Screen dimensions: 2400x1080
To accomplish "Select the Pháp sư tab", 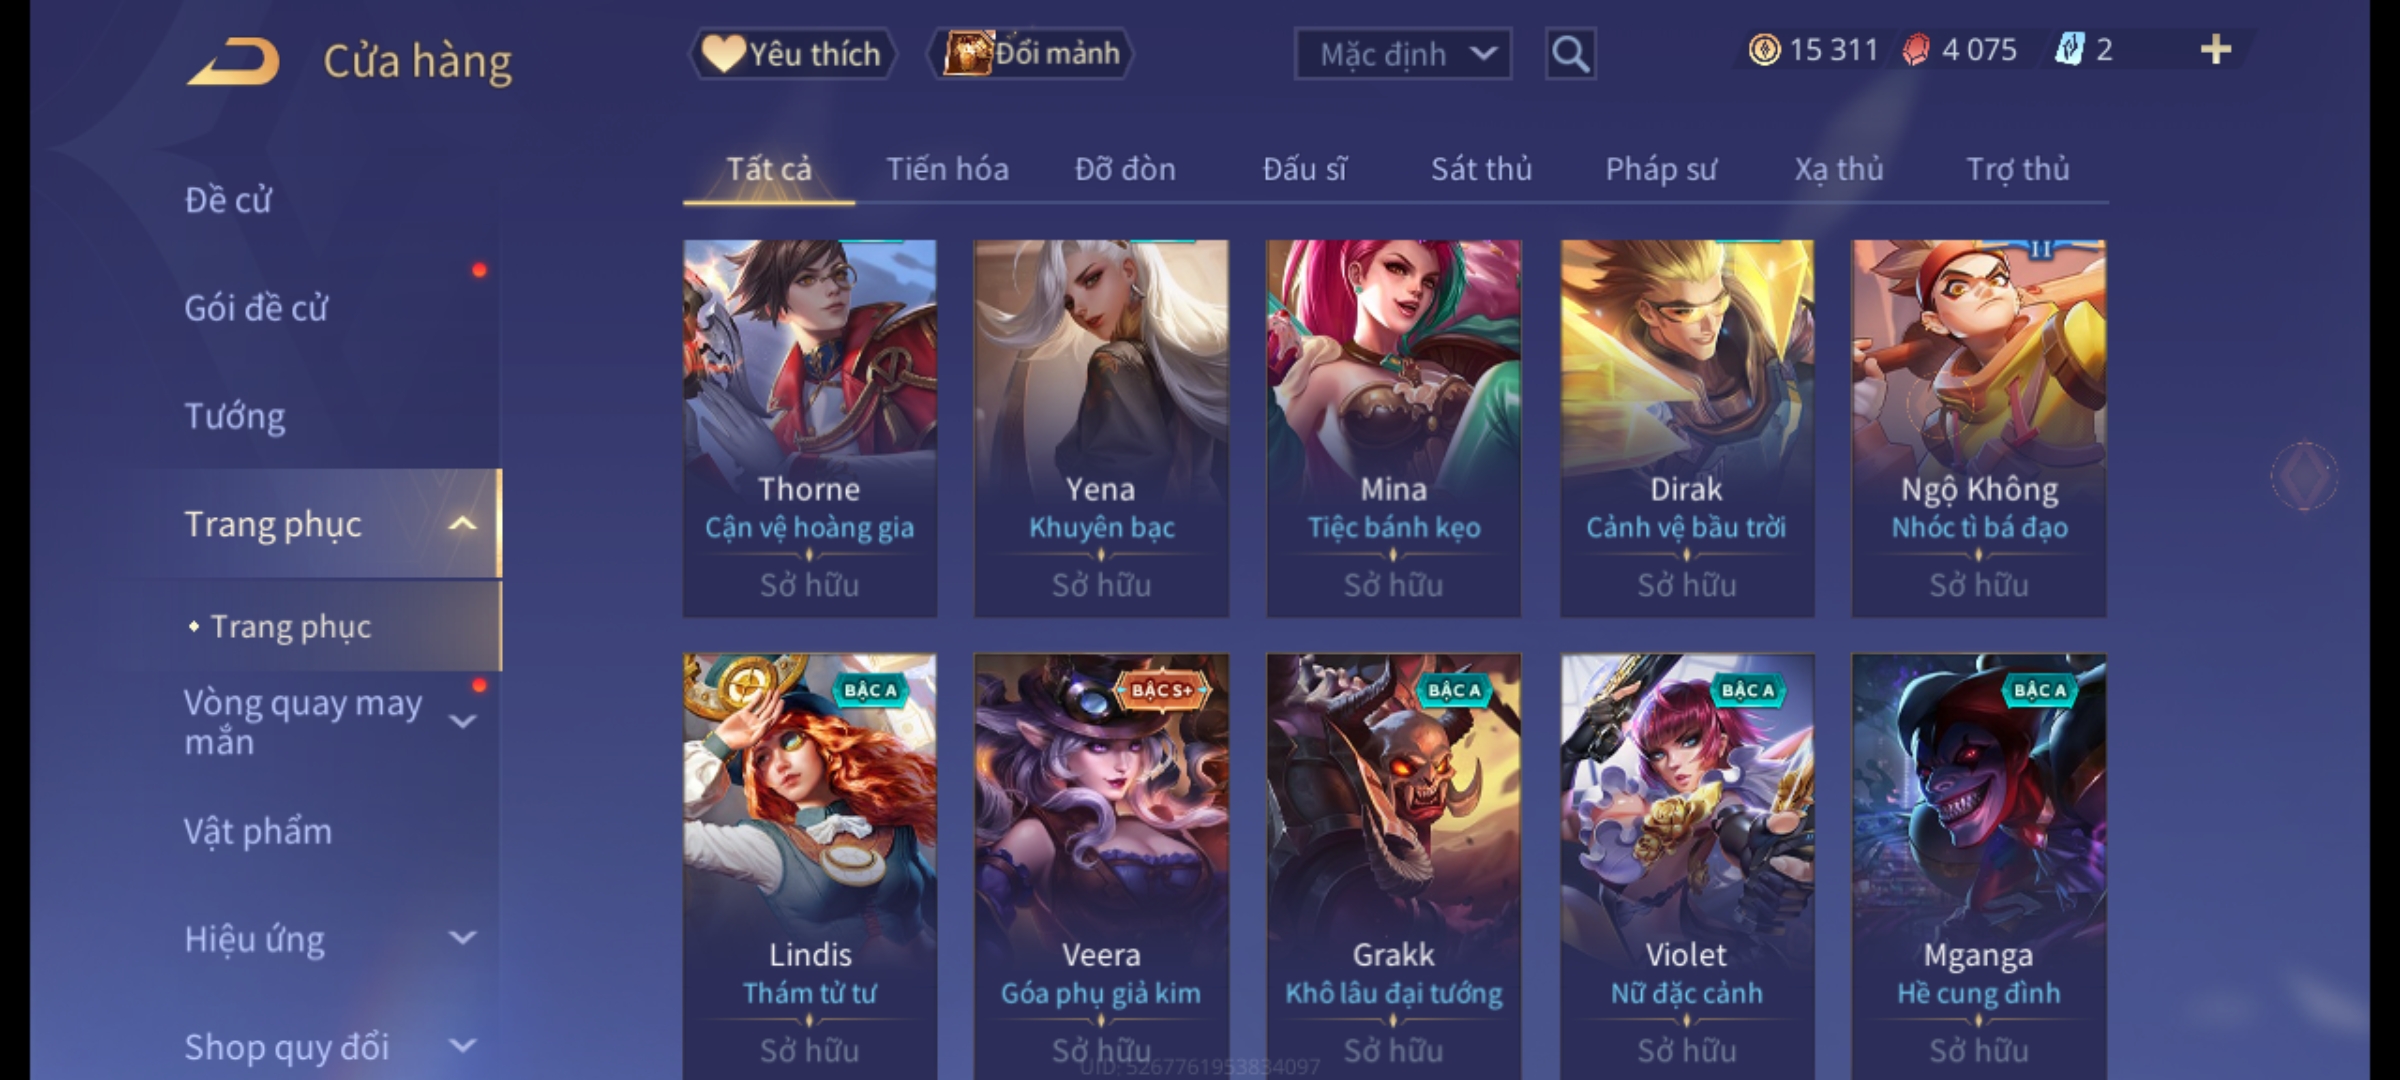I will pos(1660,169).
